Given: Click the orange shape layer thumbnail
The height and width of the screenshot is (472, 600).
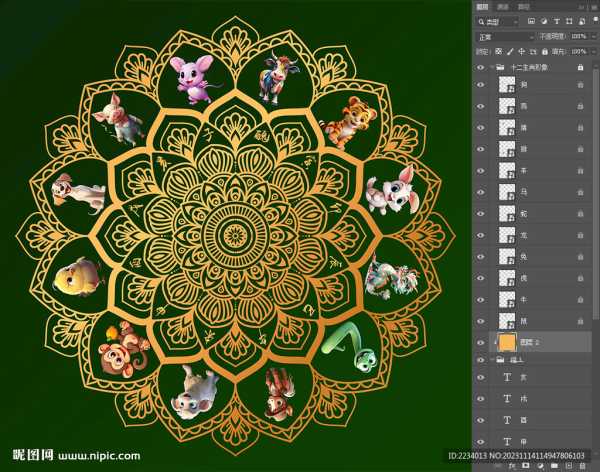Looking at the screenshot, I should click(507, 342).
